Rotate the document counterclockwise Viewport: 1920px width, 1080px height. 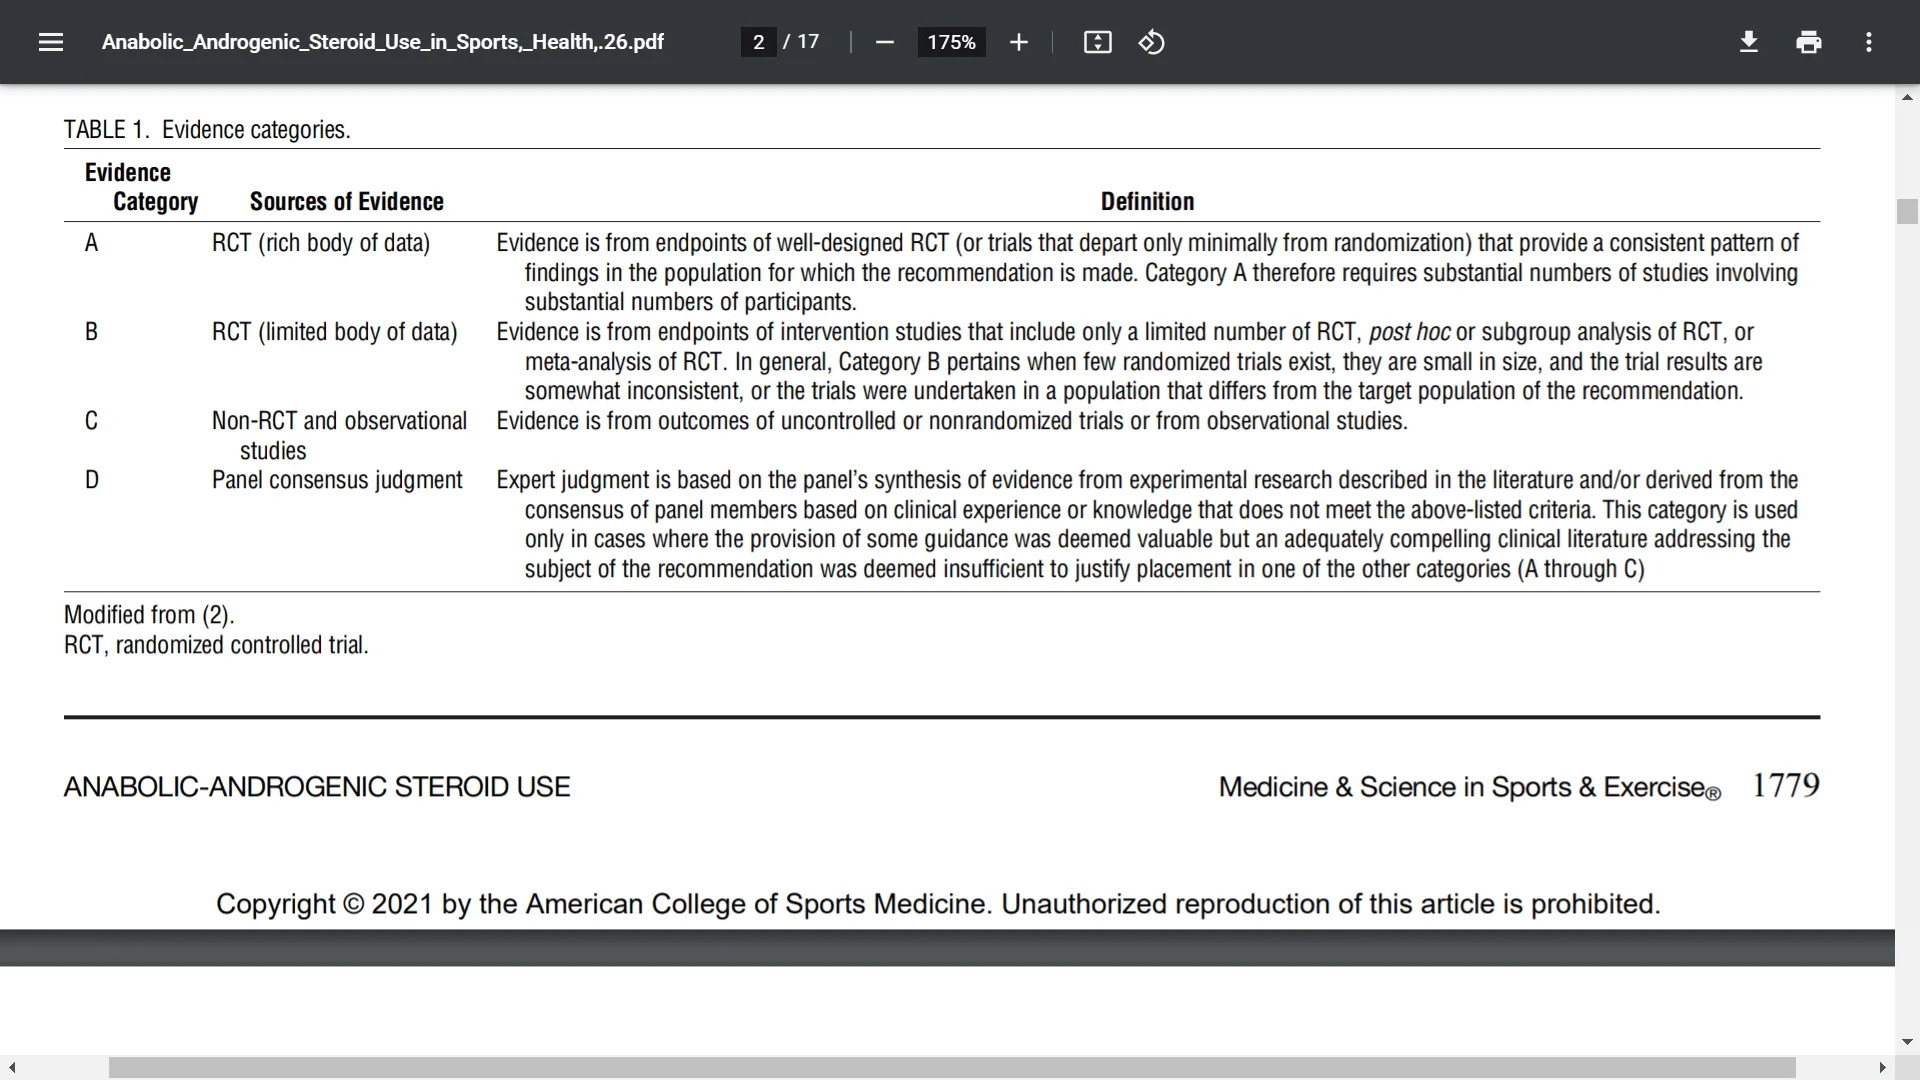(1151, 42)
